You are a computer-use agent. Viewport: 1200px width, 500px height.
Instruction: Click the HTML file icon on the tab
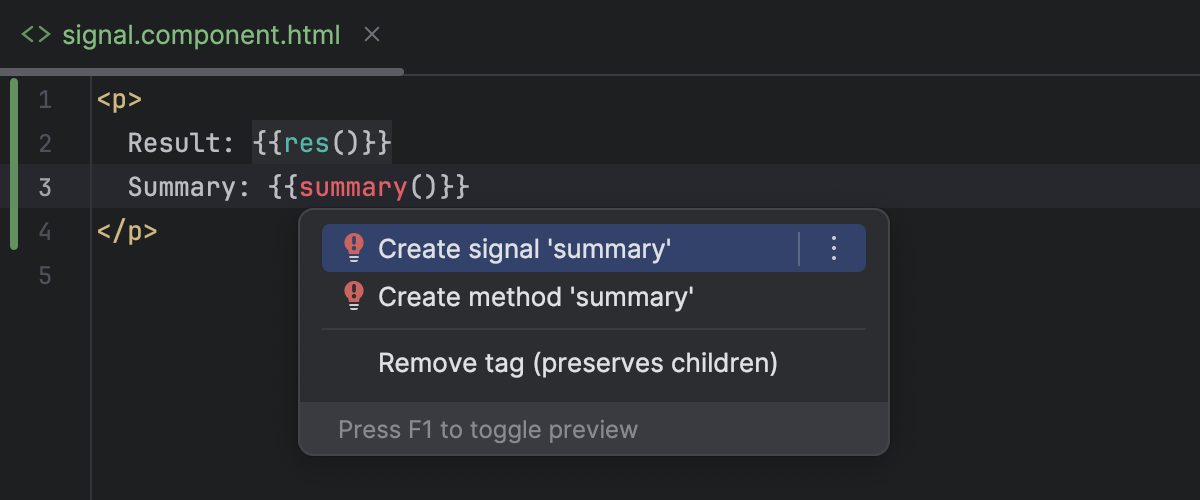click(36, 35)
